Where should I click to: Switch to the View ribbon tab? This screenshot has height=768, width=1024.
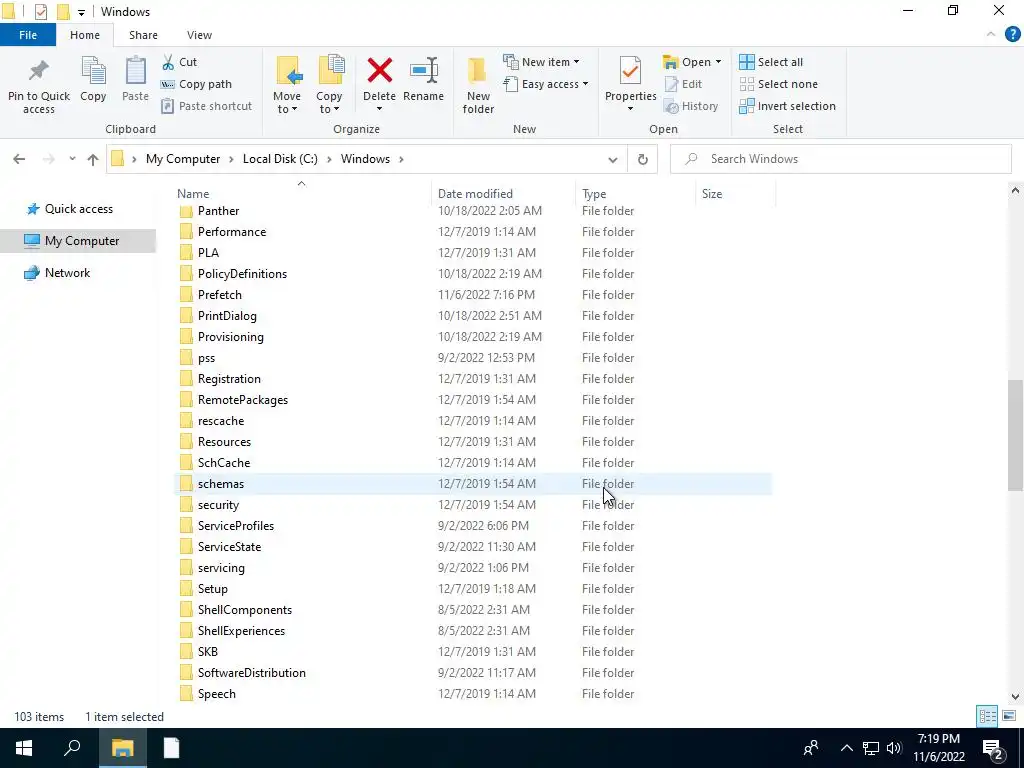tap(199, 35)
